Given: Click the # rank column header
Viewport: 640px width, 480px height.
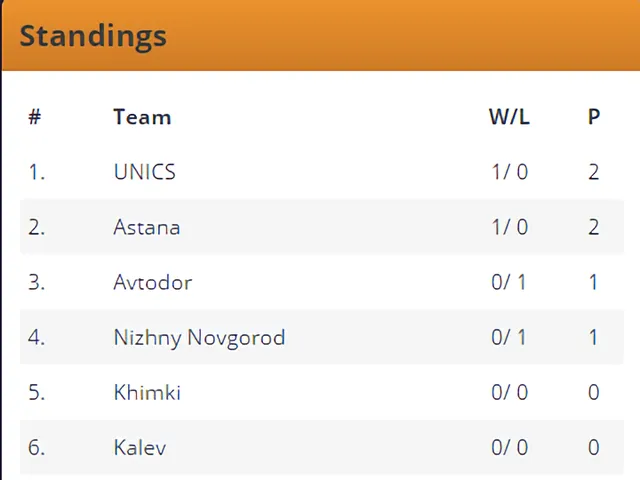Looking at the screenshot, I should click(x=35, y=117).
